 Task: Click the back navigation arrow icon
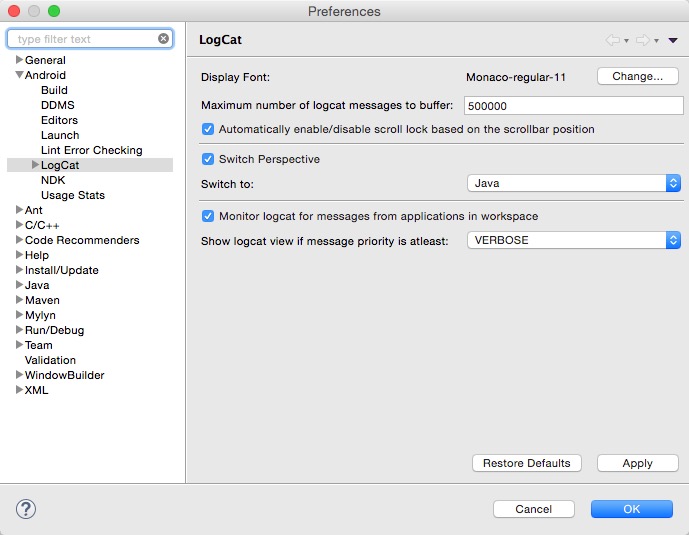613,41
